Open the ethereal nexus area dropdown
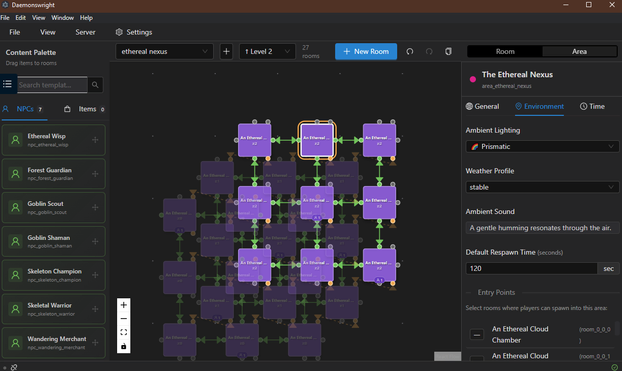 (x=164, y=52)
